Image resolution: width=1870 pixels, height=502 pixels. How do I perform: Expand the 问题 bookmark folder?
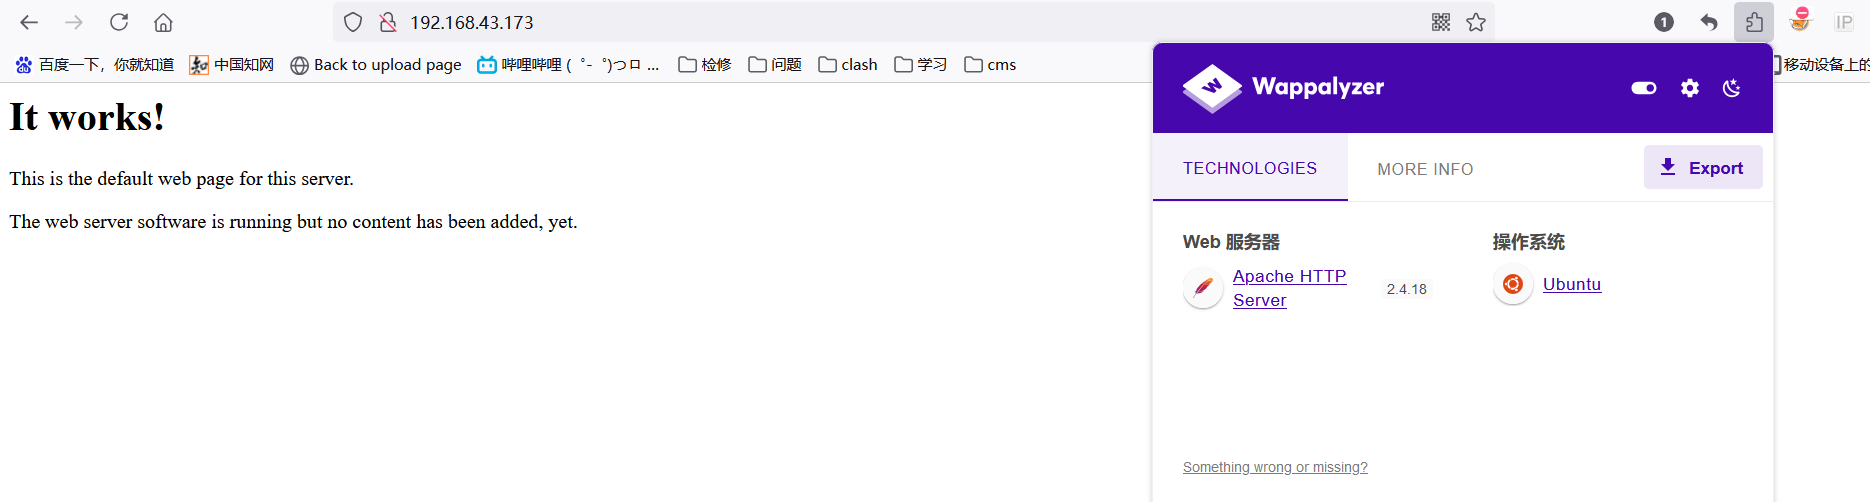point(775,64)
